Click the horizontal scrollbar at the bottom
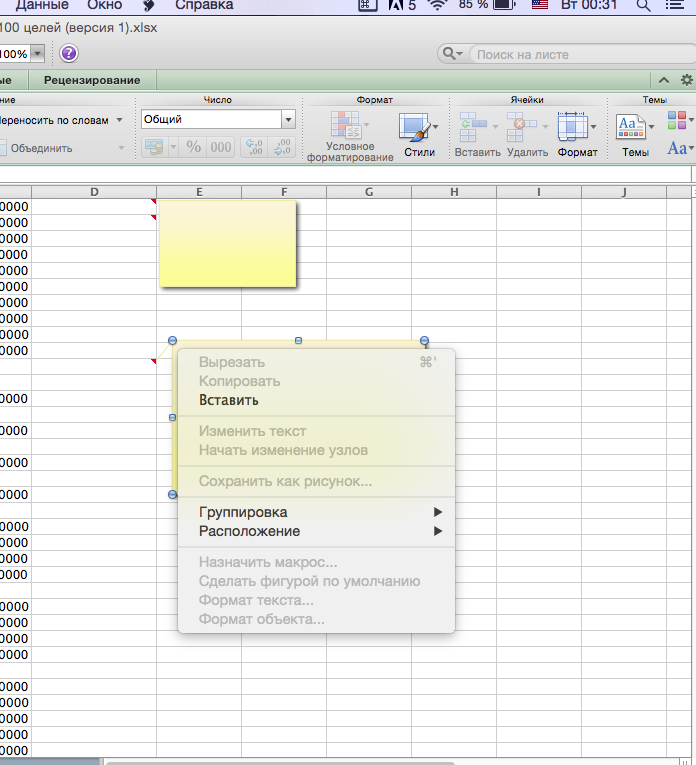 click(x=280, y=762)
